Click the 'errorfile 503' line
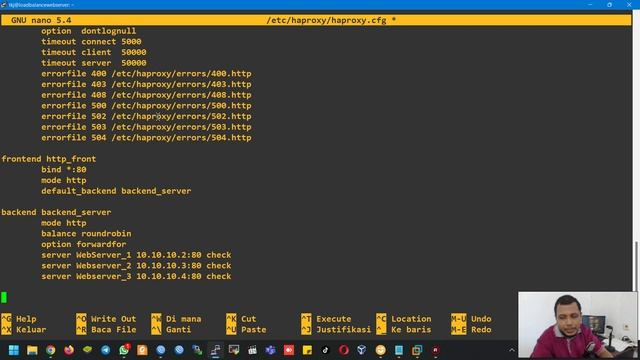Screen dimensions: 640x360 pyautogui.click(x=146, y=127)
